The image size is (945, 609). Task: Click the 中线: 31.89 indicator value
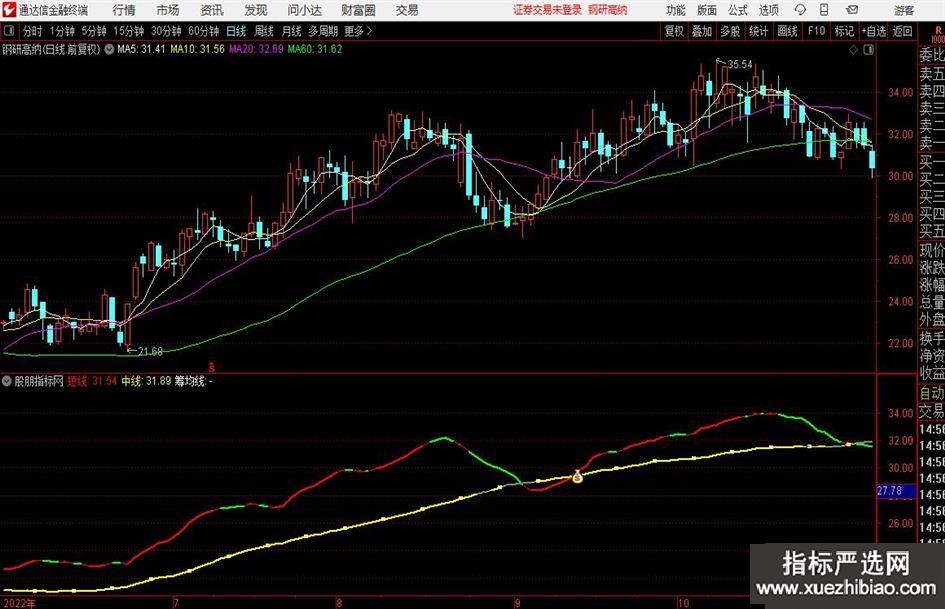point(146,381)
